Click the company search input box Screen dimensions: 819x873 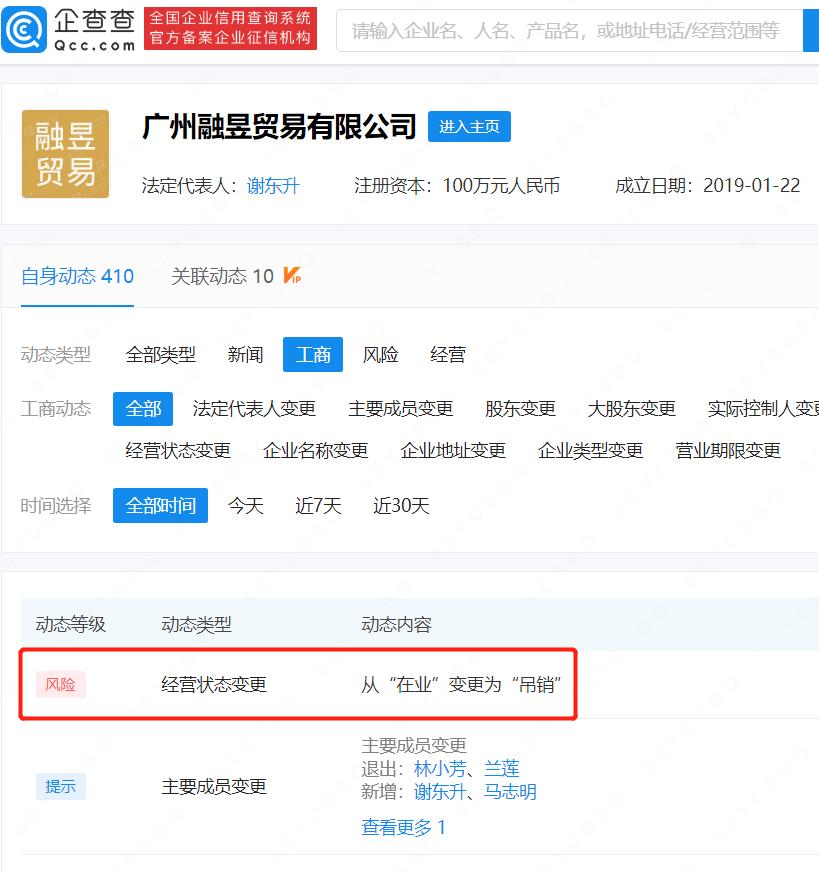(570, 31)
